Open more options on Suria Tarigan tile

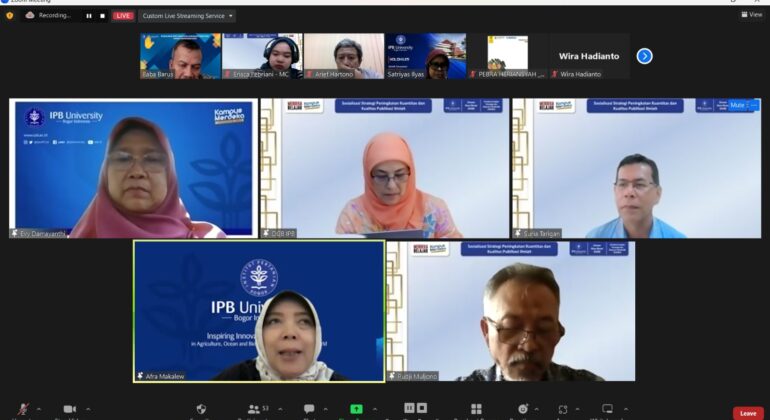(x=754, y=105)
